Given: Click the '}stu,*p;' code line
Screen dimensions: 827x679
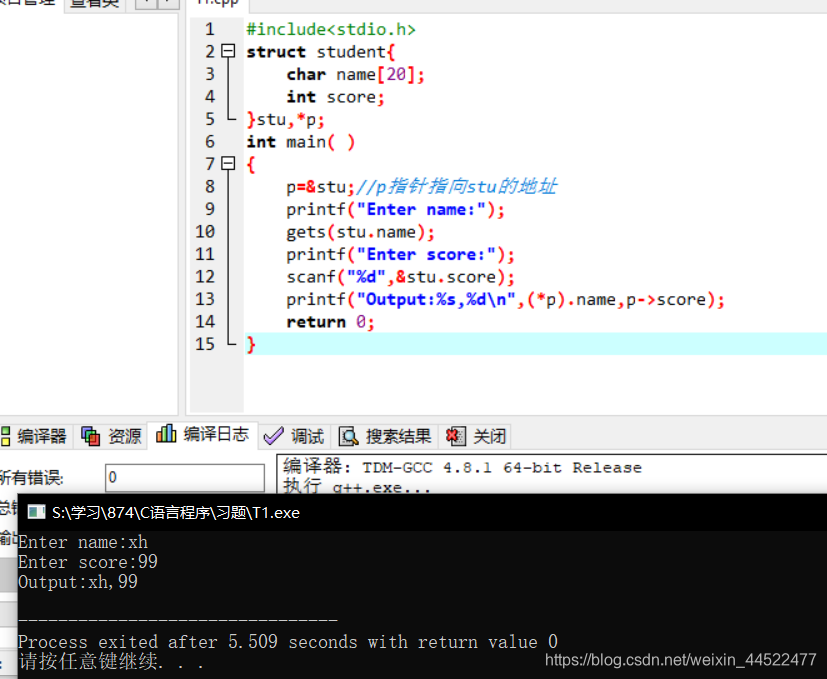Looking at the screenshot, I should coord(285,120).
